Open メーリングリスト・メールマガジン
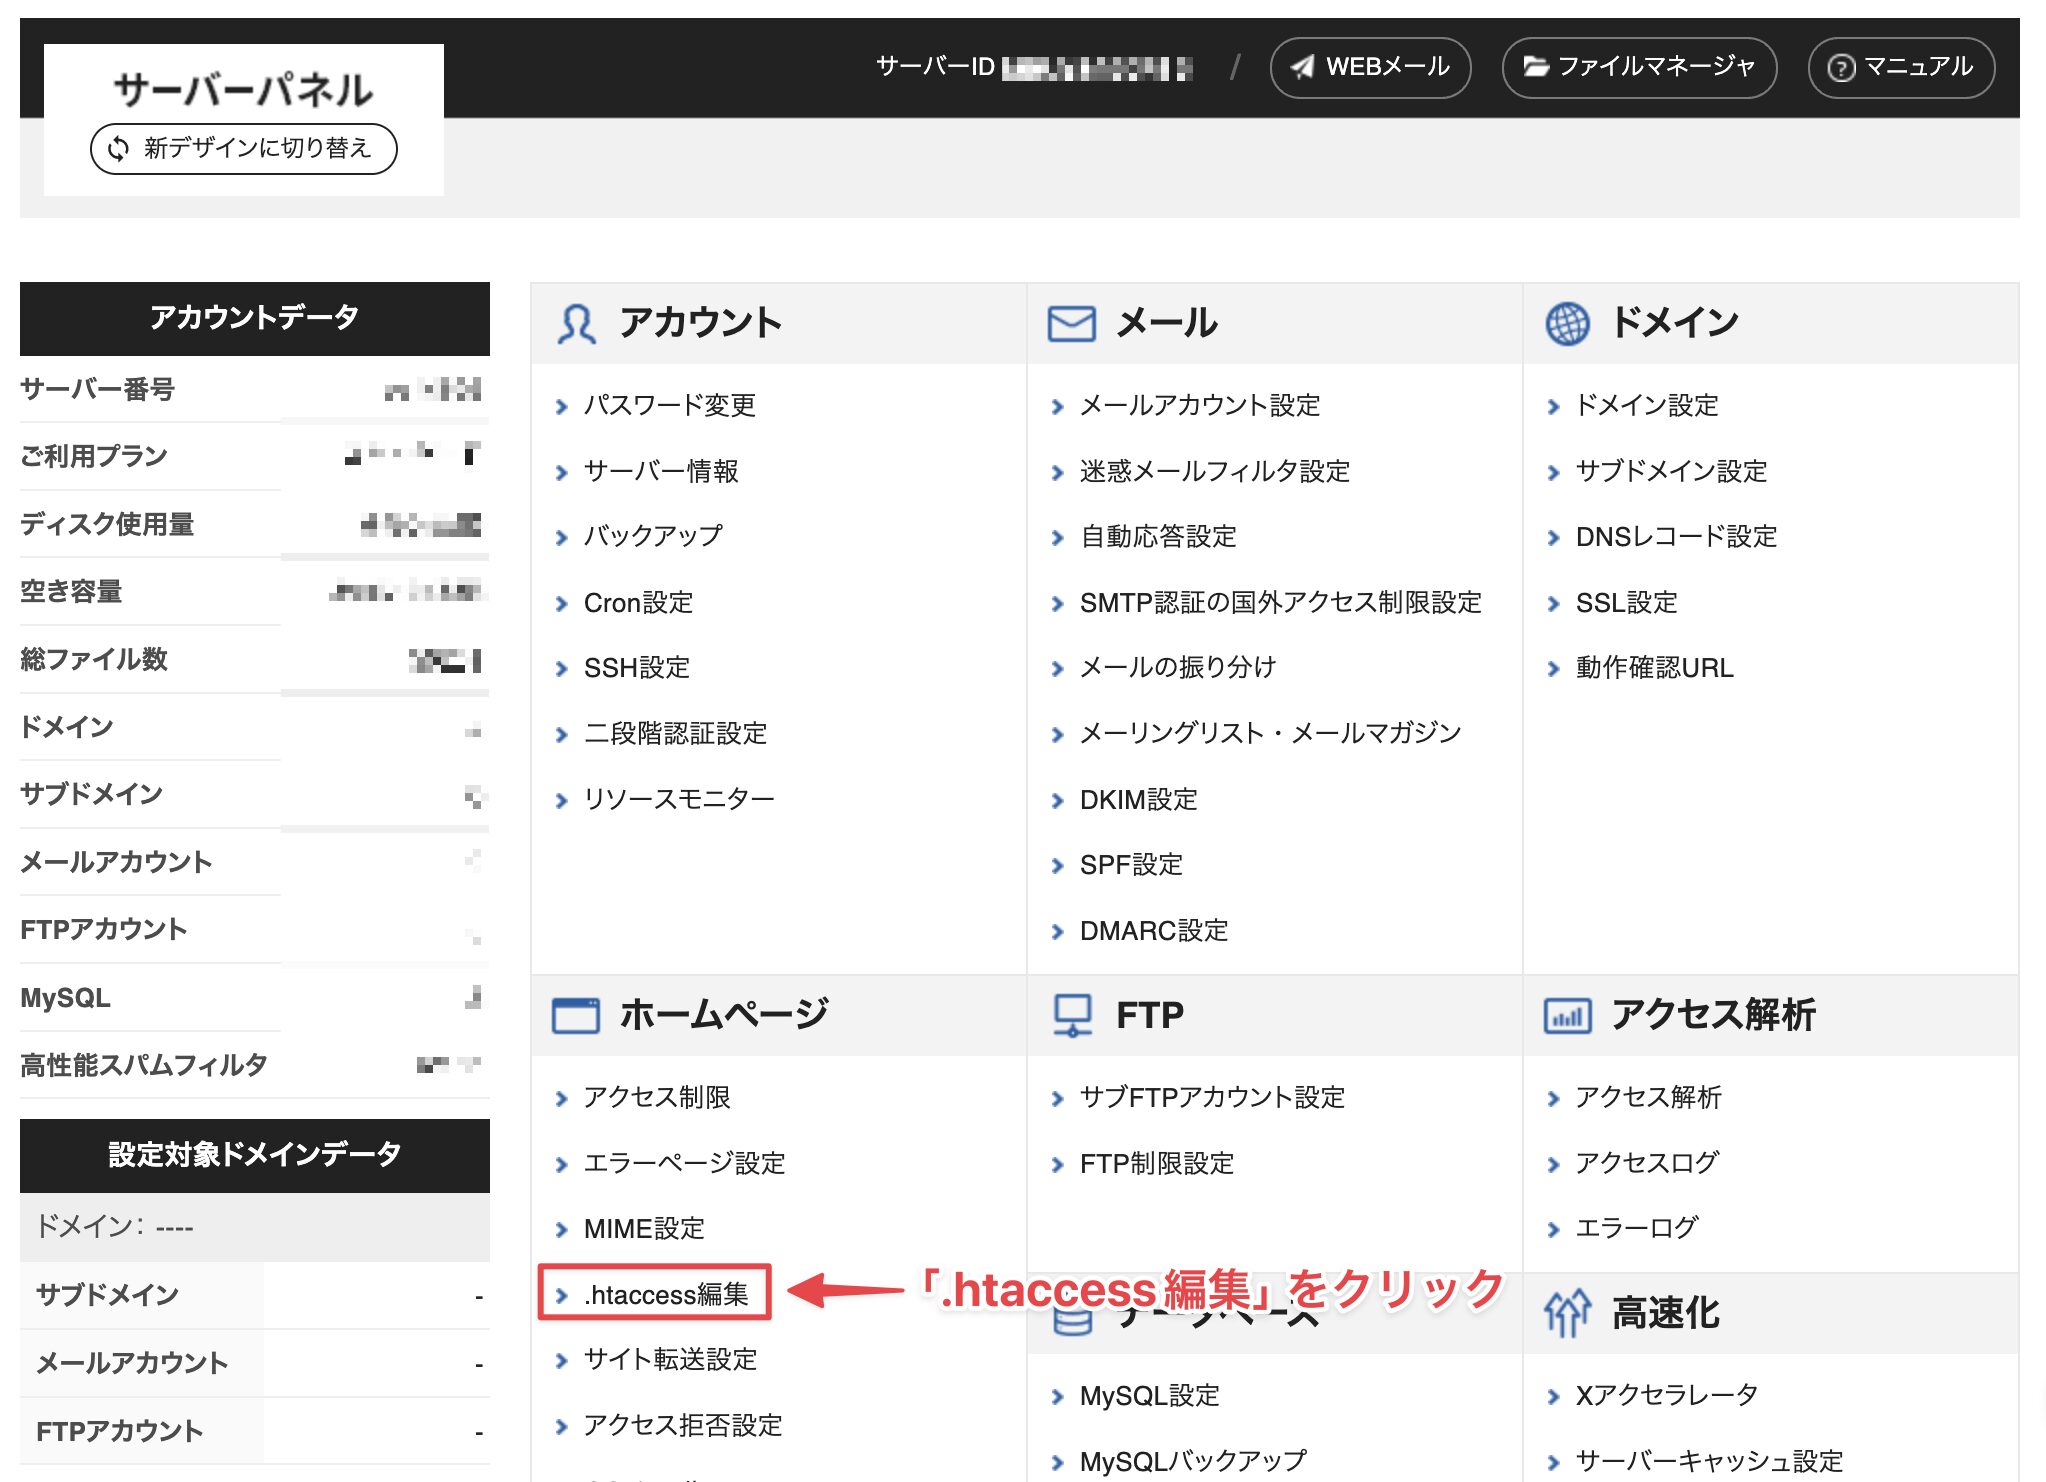 pos(1271,733)
